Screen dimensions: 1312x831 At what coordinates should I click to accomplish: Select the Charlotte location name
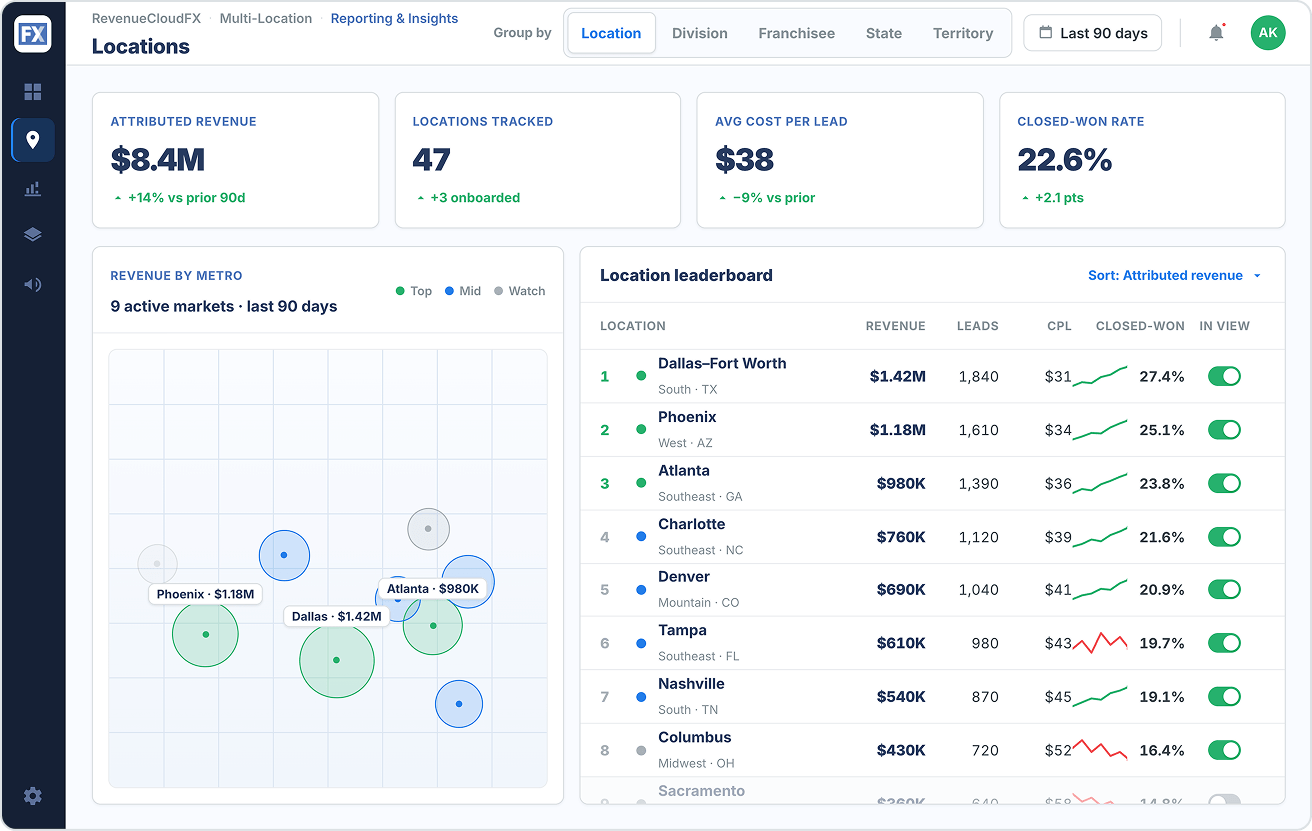(692, 524)
